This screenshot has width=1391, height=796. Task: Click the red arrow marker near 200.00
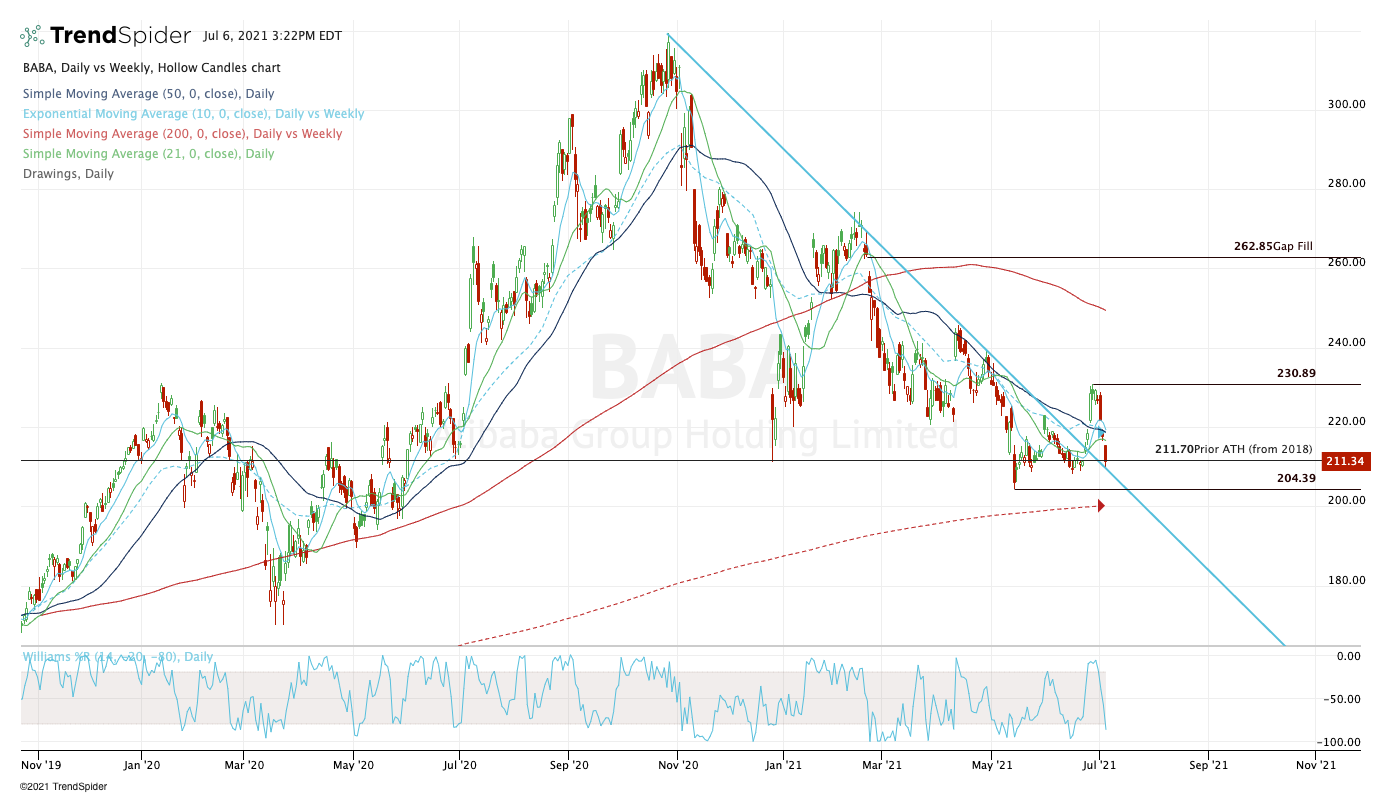click(x=1101, y=506)
